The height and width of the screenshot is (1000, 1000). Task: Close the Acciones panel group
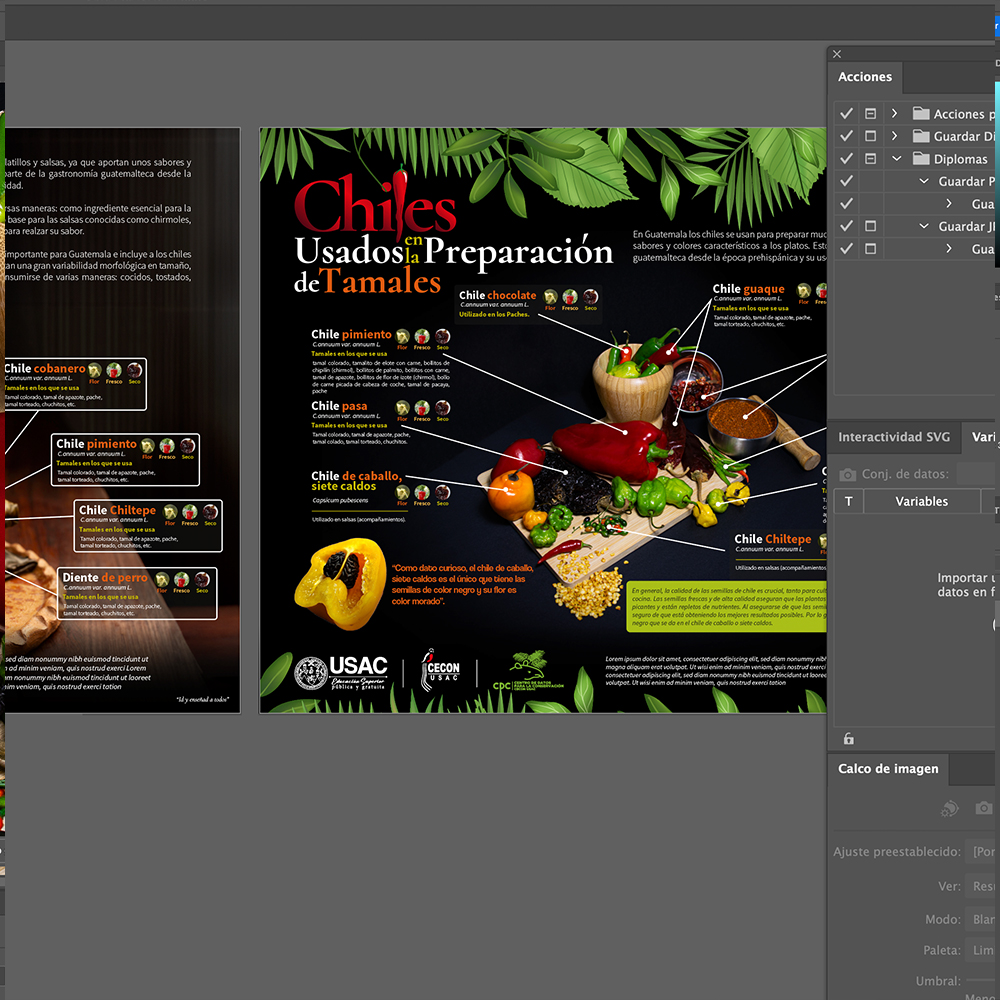tap(837, 54)
